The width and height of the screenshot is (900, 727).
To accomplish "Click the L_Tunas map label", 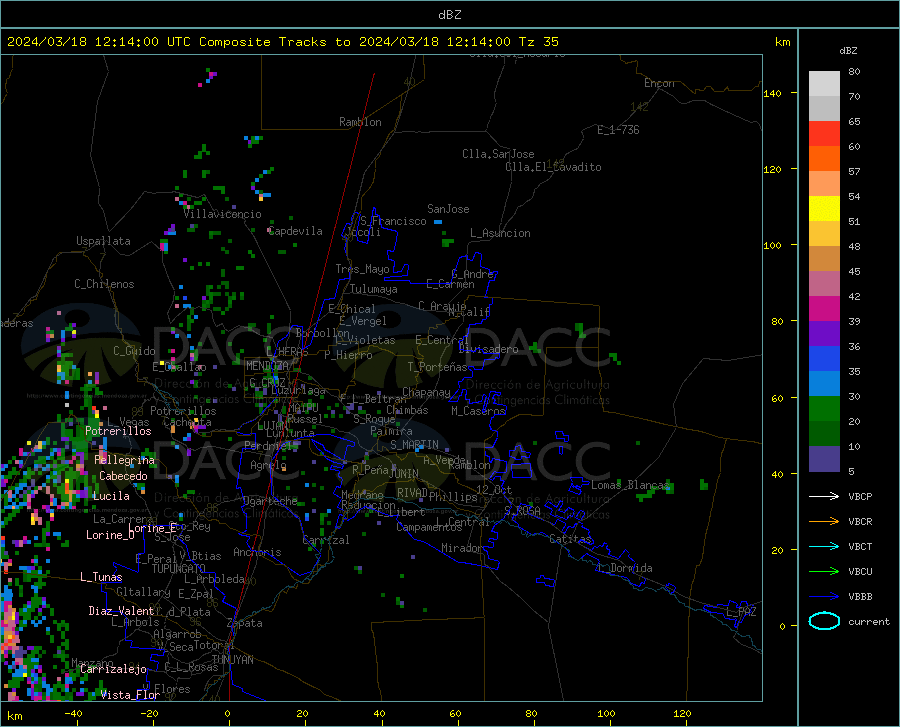I will pyautogui.click(x=101, y=577).
